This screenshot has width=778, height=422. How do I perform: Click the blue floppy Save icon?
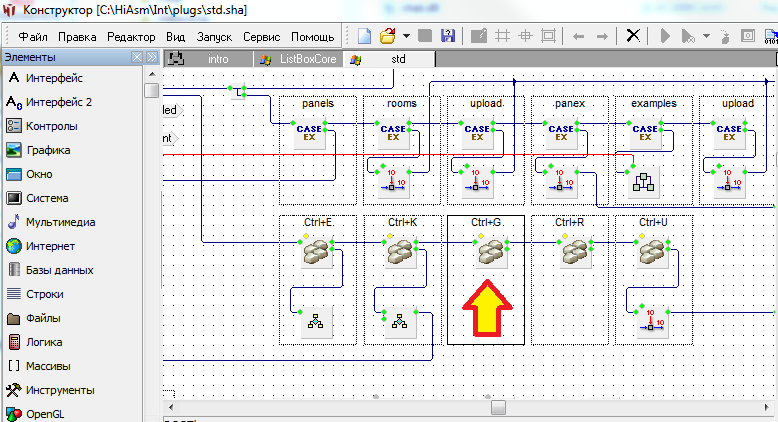click(x=447, y=36)
